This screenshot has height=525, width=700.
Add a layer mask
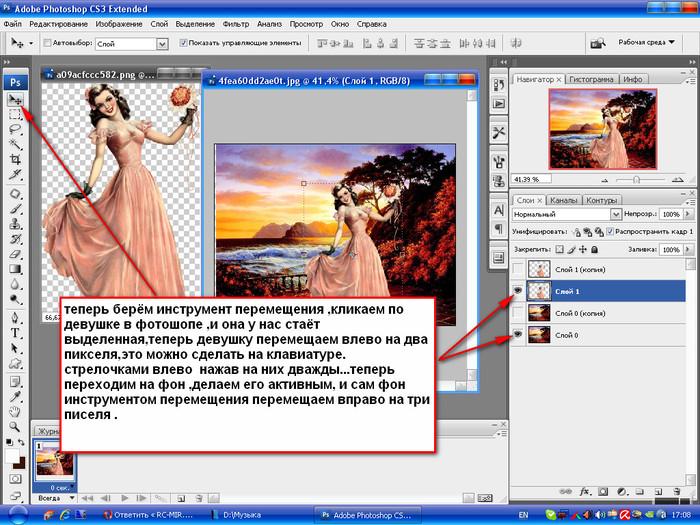click(x=603, y=492)
